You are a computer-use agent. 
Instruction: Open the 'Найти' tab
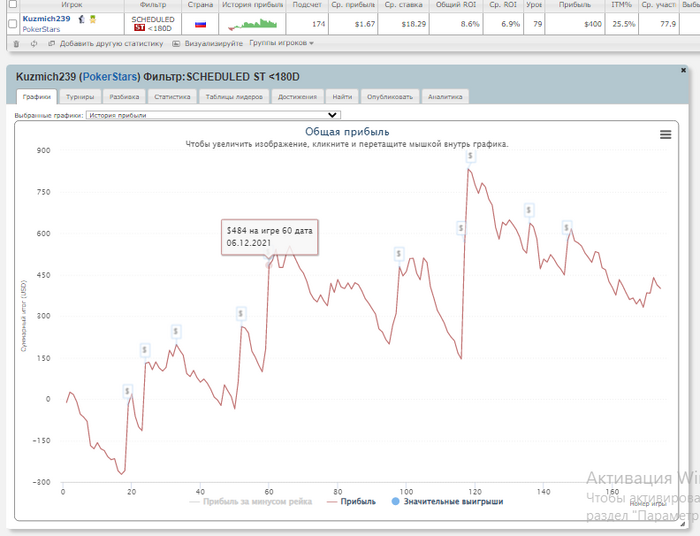point(342,96)
